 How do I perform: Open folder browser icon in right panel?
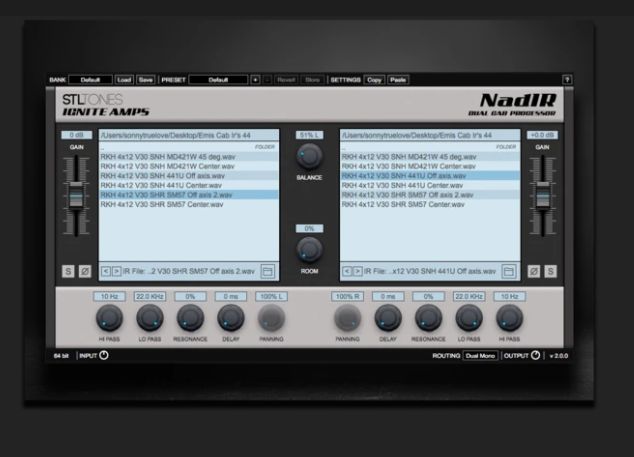(x=509, y=271)
